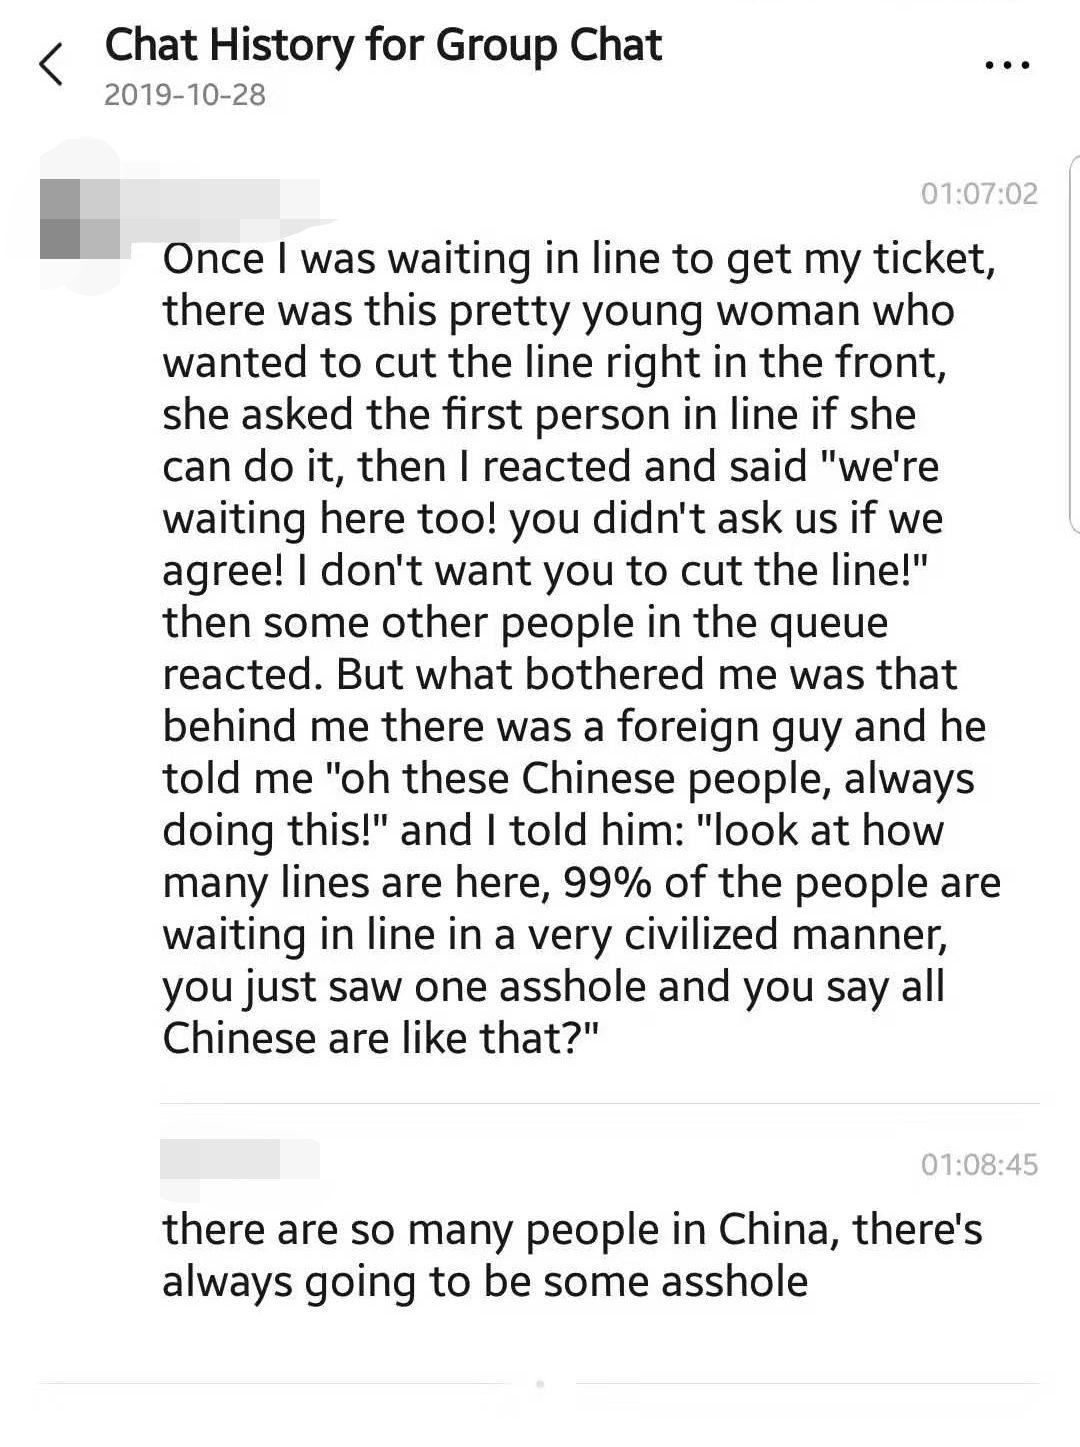The image size is (1080, 1447).
Task: Click the 01:07:02 timestamp
Action: [979, 193]
